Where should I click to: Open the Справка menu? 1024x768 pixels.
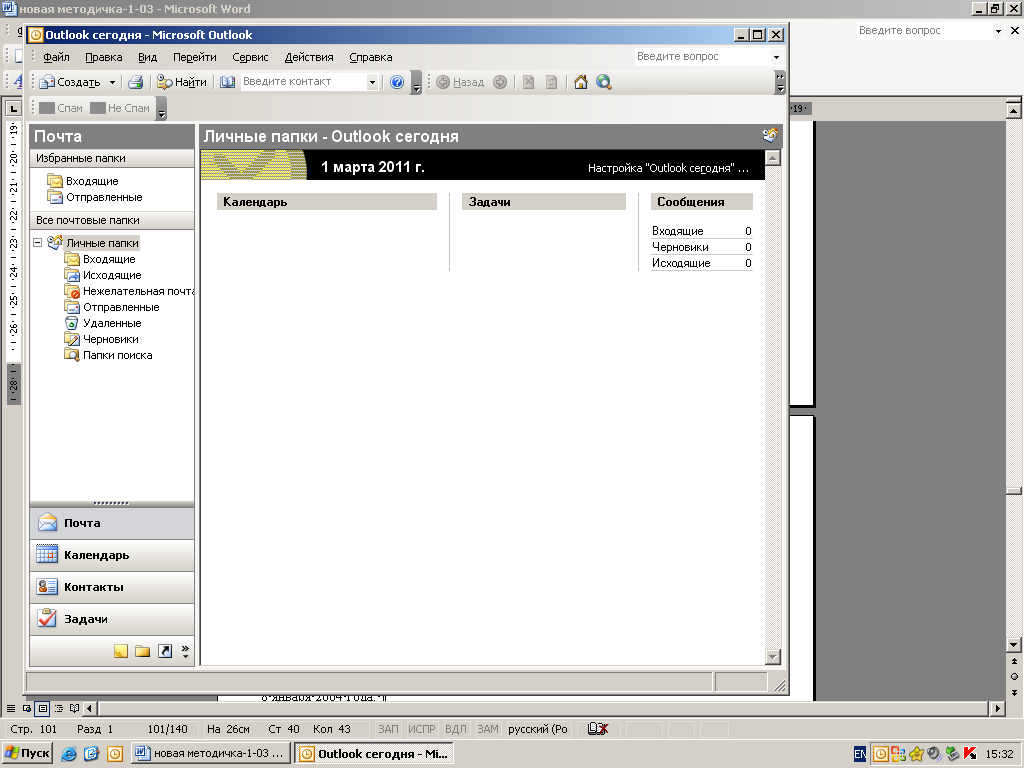(371, 57)
